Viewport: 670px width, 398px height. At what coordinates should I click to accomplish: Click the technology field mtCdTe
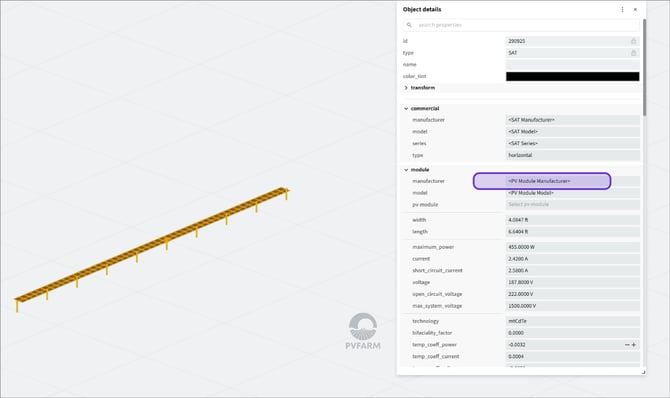coord(573,321)
